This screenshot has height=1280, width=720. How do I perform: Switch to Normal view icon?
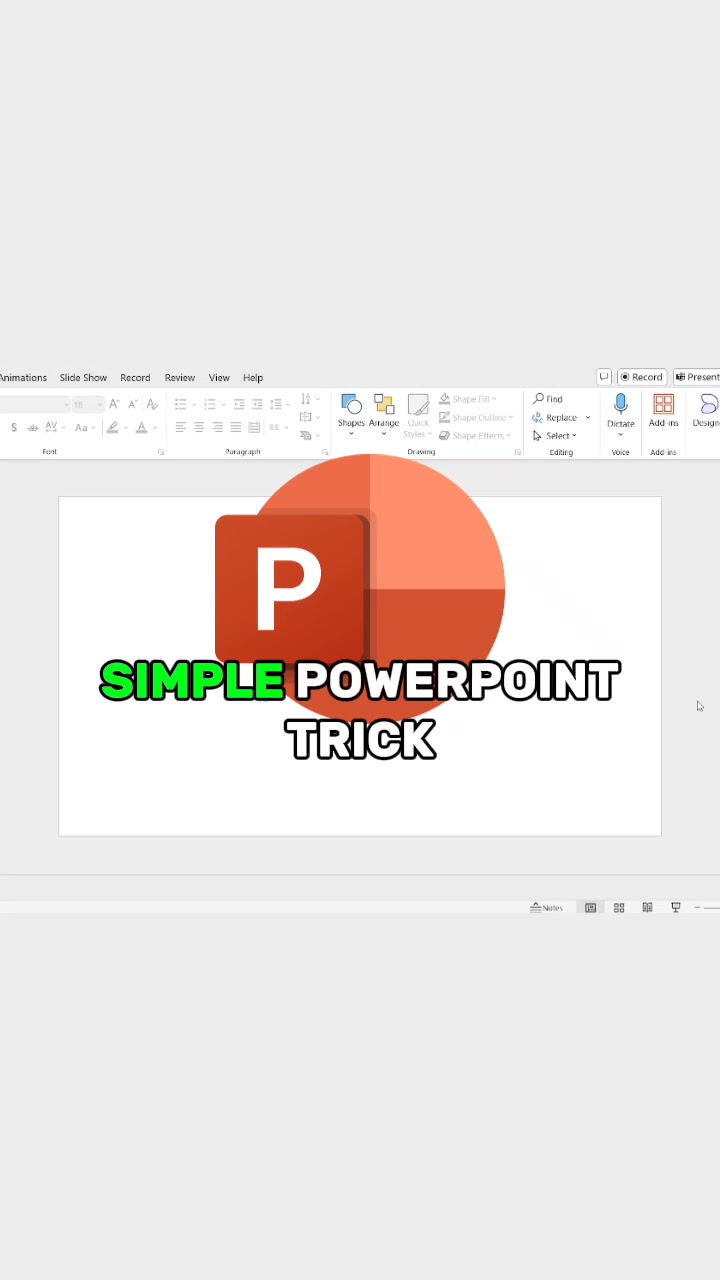(x=591, y=908)
